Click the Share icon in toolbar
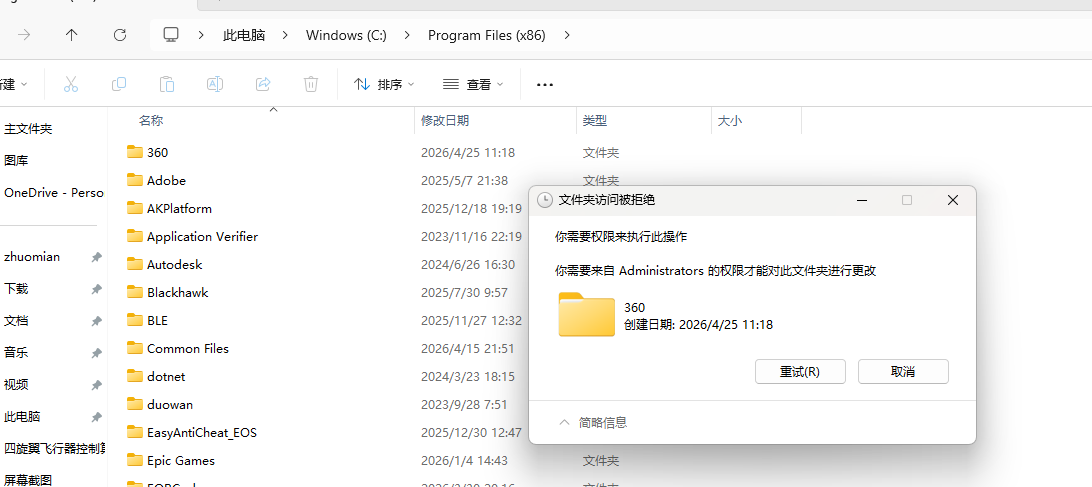Viewport: 1092px width, 487px height. point(263,84)
